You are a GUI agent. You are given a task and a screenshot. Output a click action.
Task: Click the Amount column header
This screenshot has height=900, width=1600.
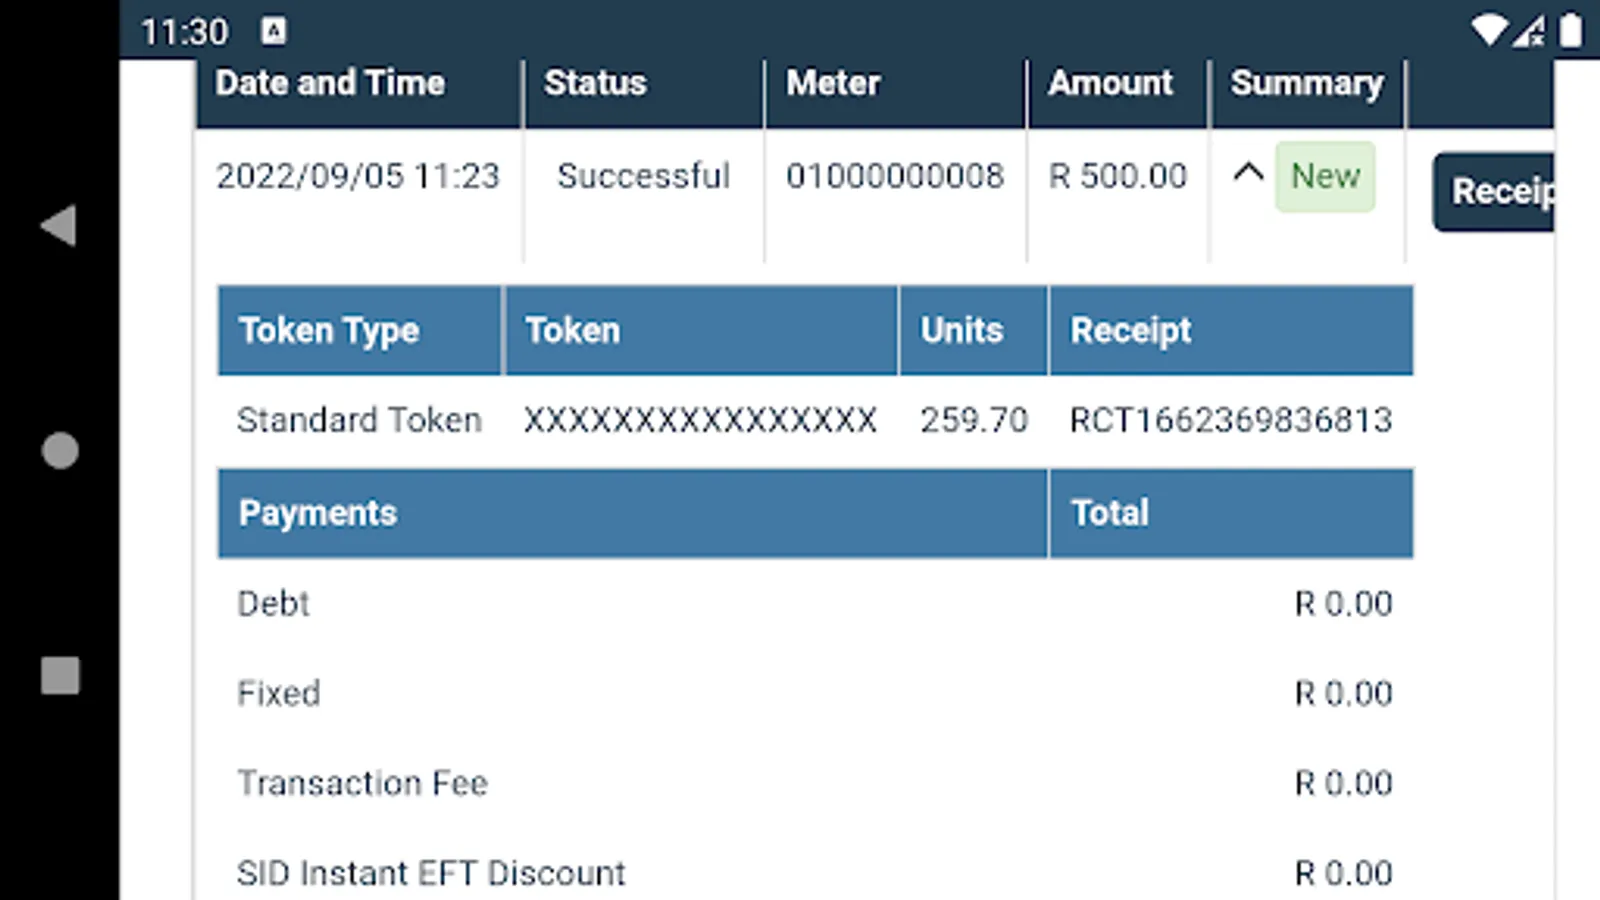click(1110, 83)
